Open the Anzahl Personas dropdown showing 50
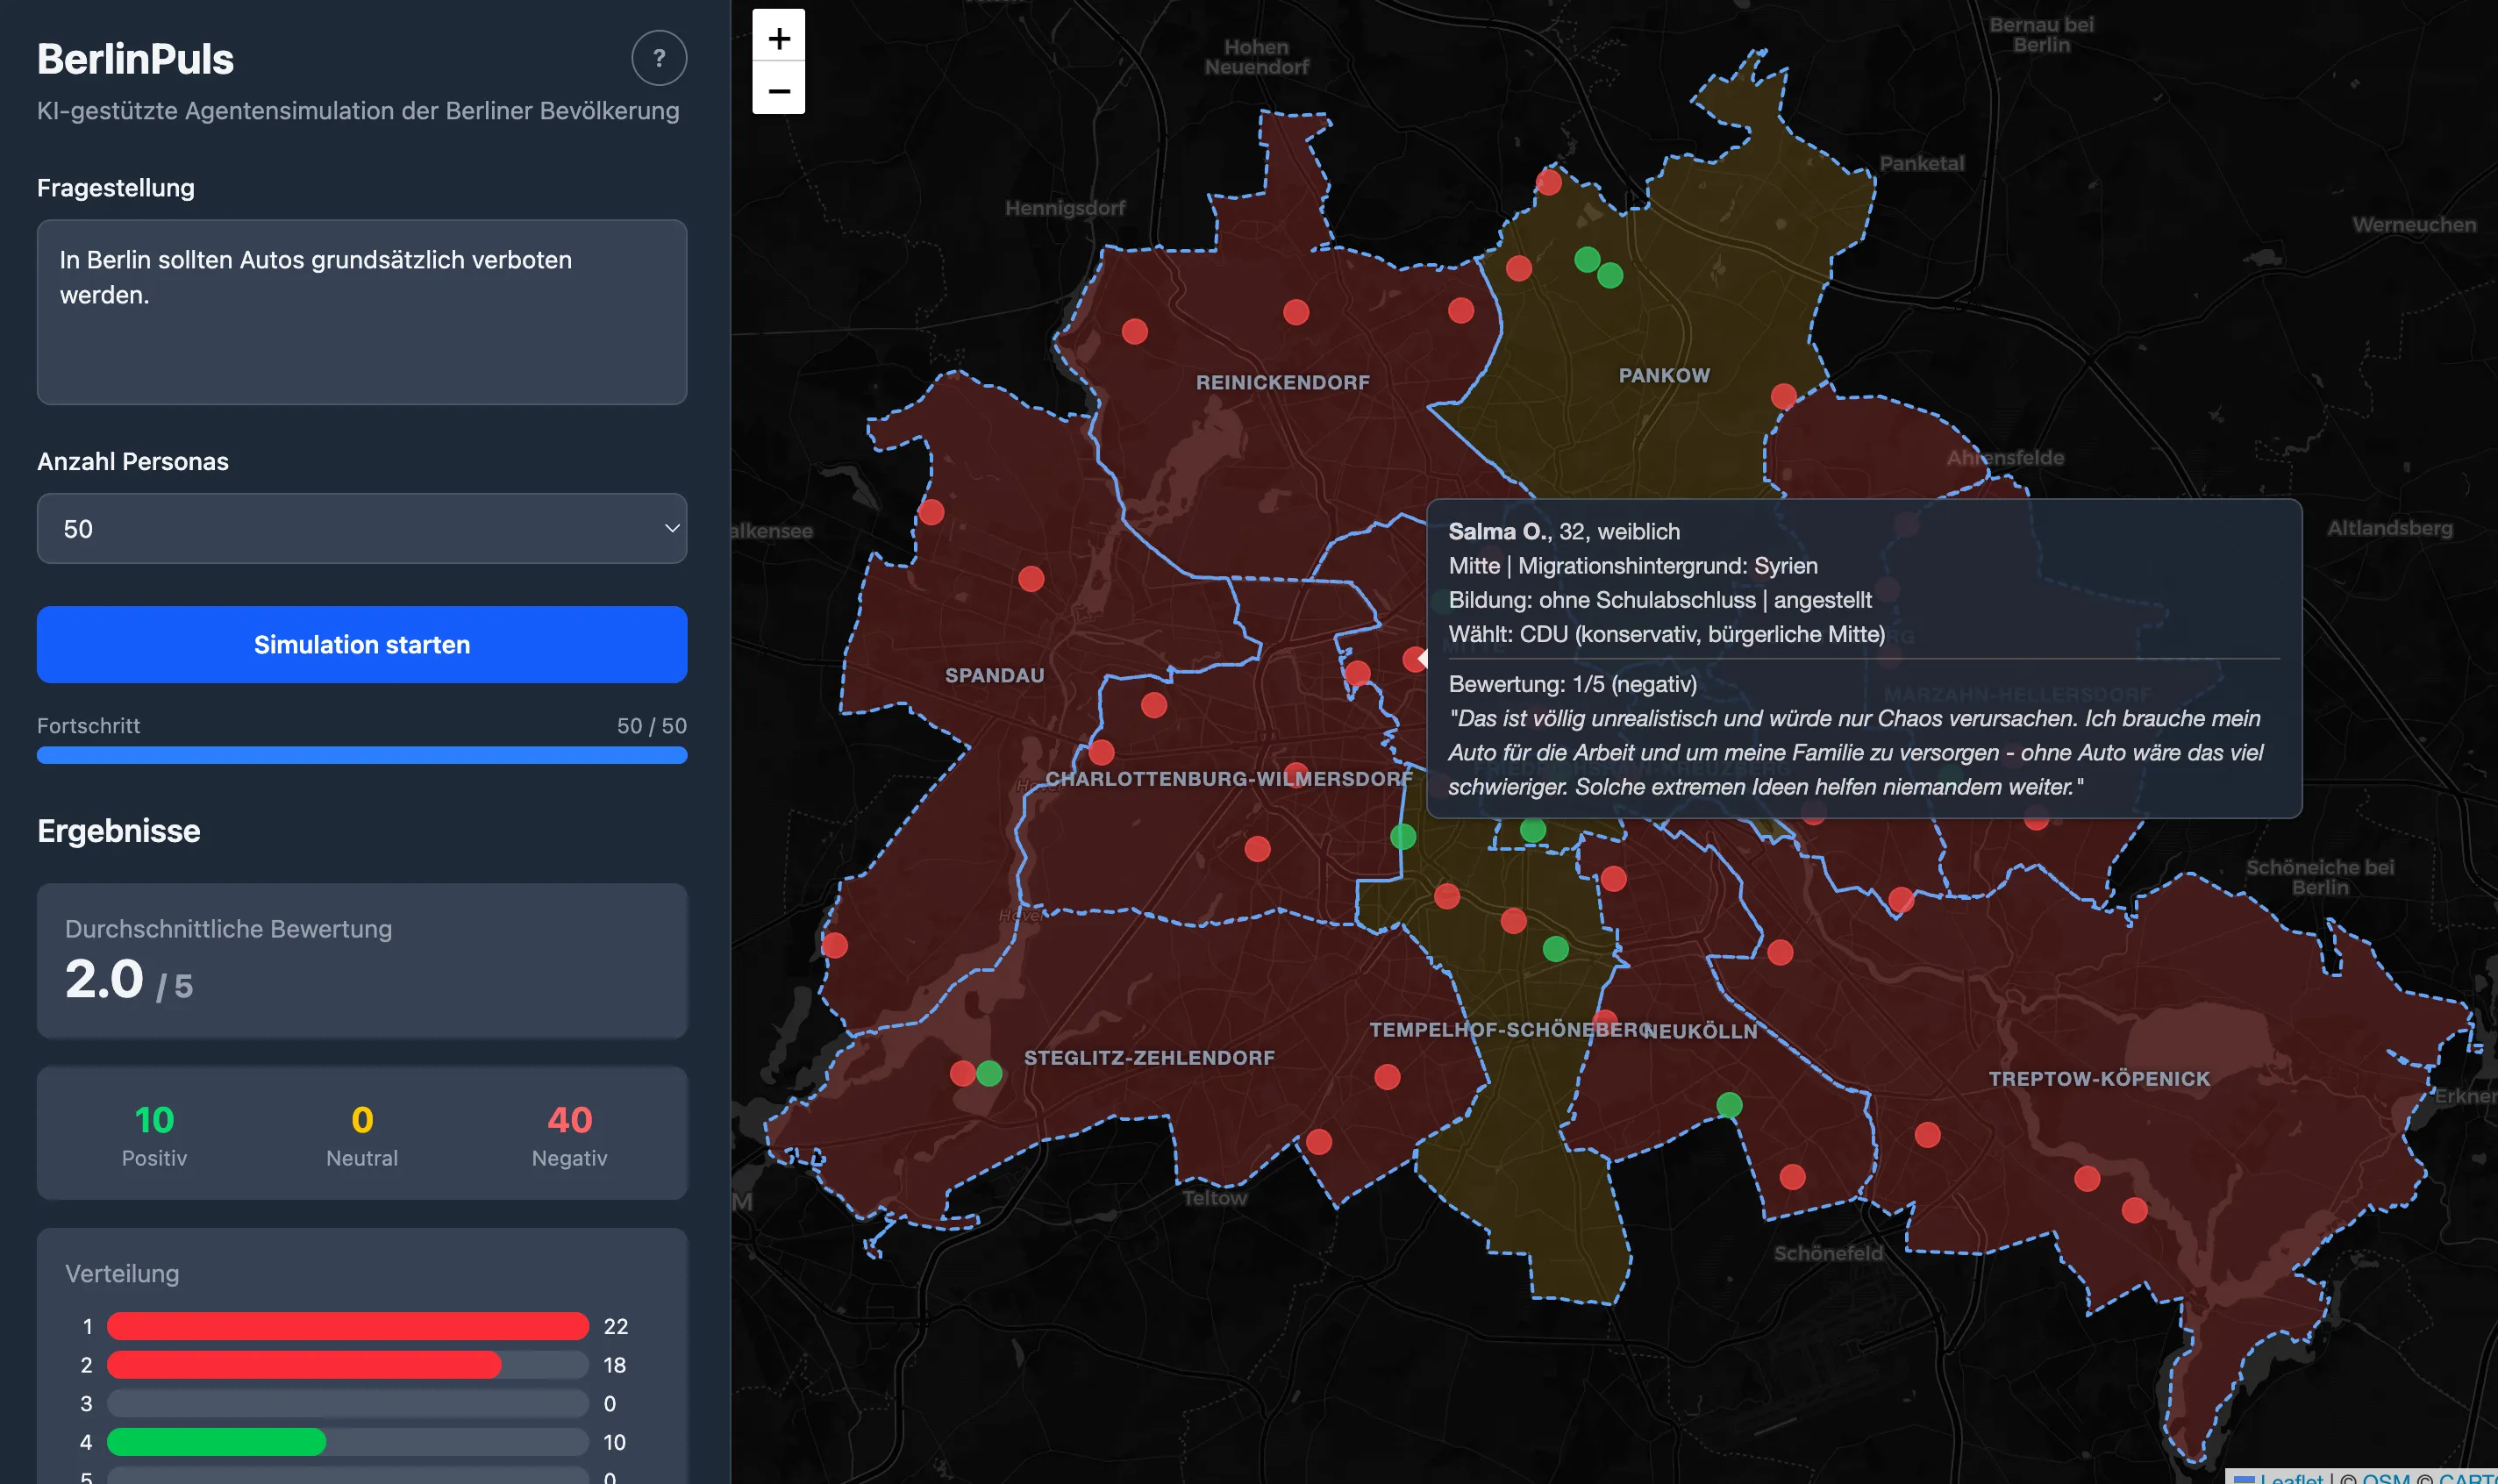2498x1484 pixels. pos(362,528)
